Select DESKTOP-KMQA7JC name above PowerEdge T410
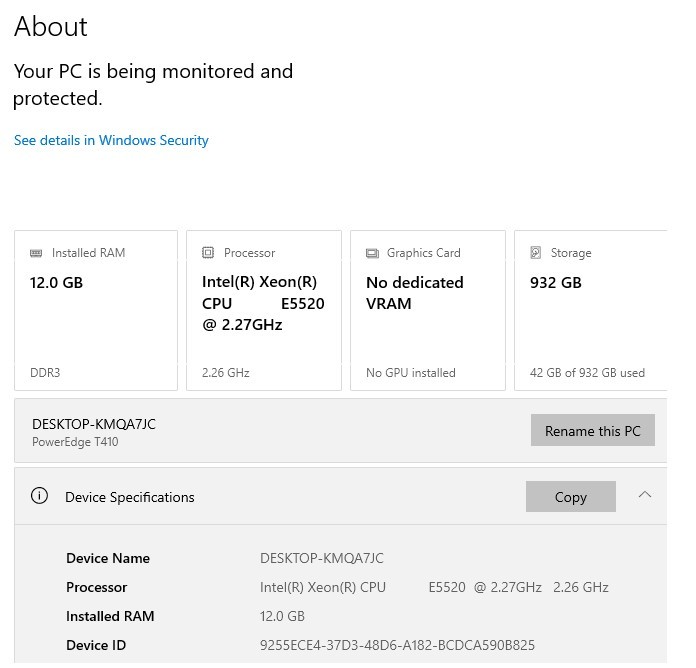Image resolution: width=696 pixels, height=668 pixels. [94, 424]
